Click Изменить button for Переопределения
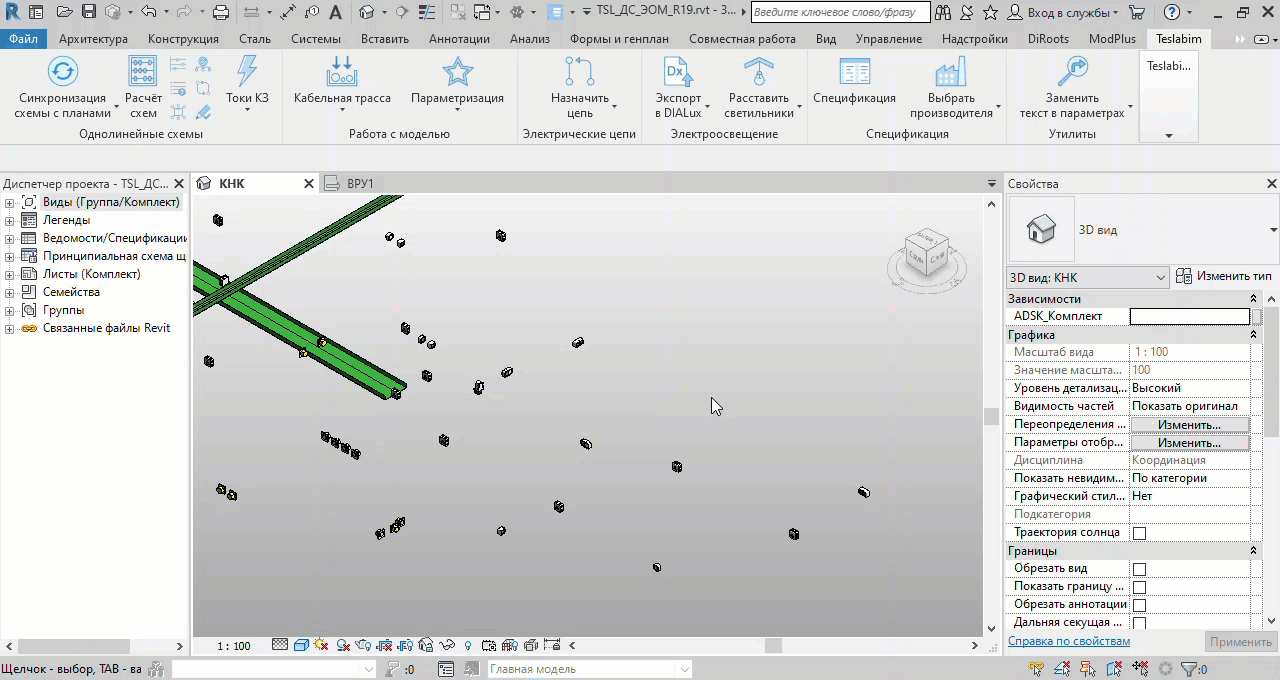Screen dimensions: 1280x680 (1189, 425)
